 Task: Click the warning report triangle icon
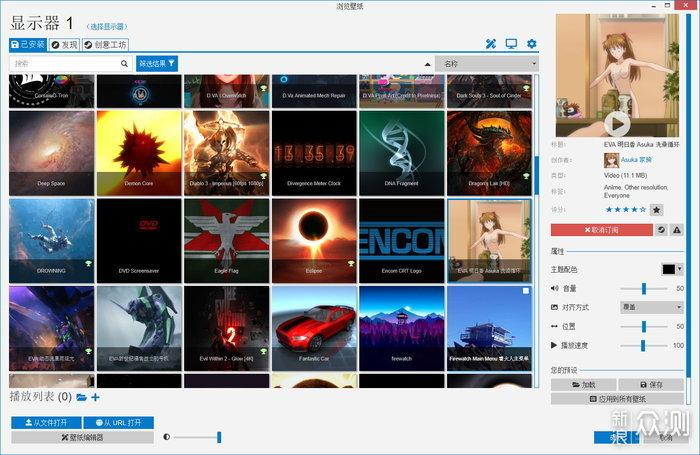tap(677, 230)
